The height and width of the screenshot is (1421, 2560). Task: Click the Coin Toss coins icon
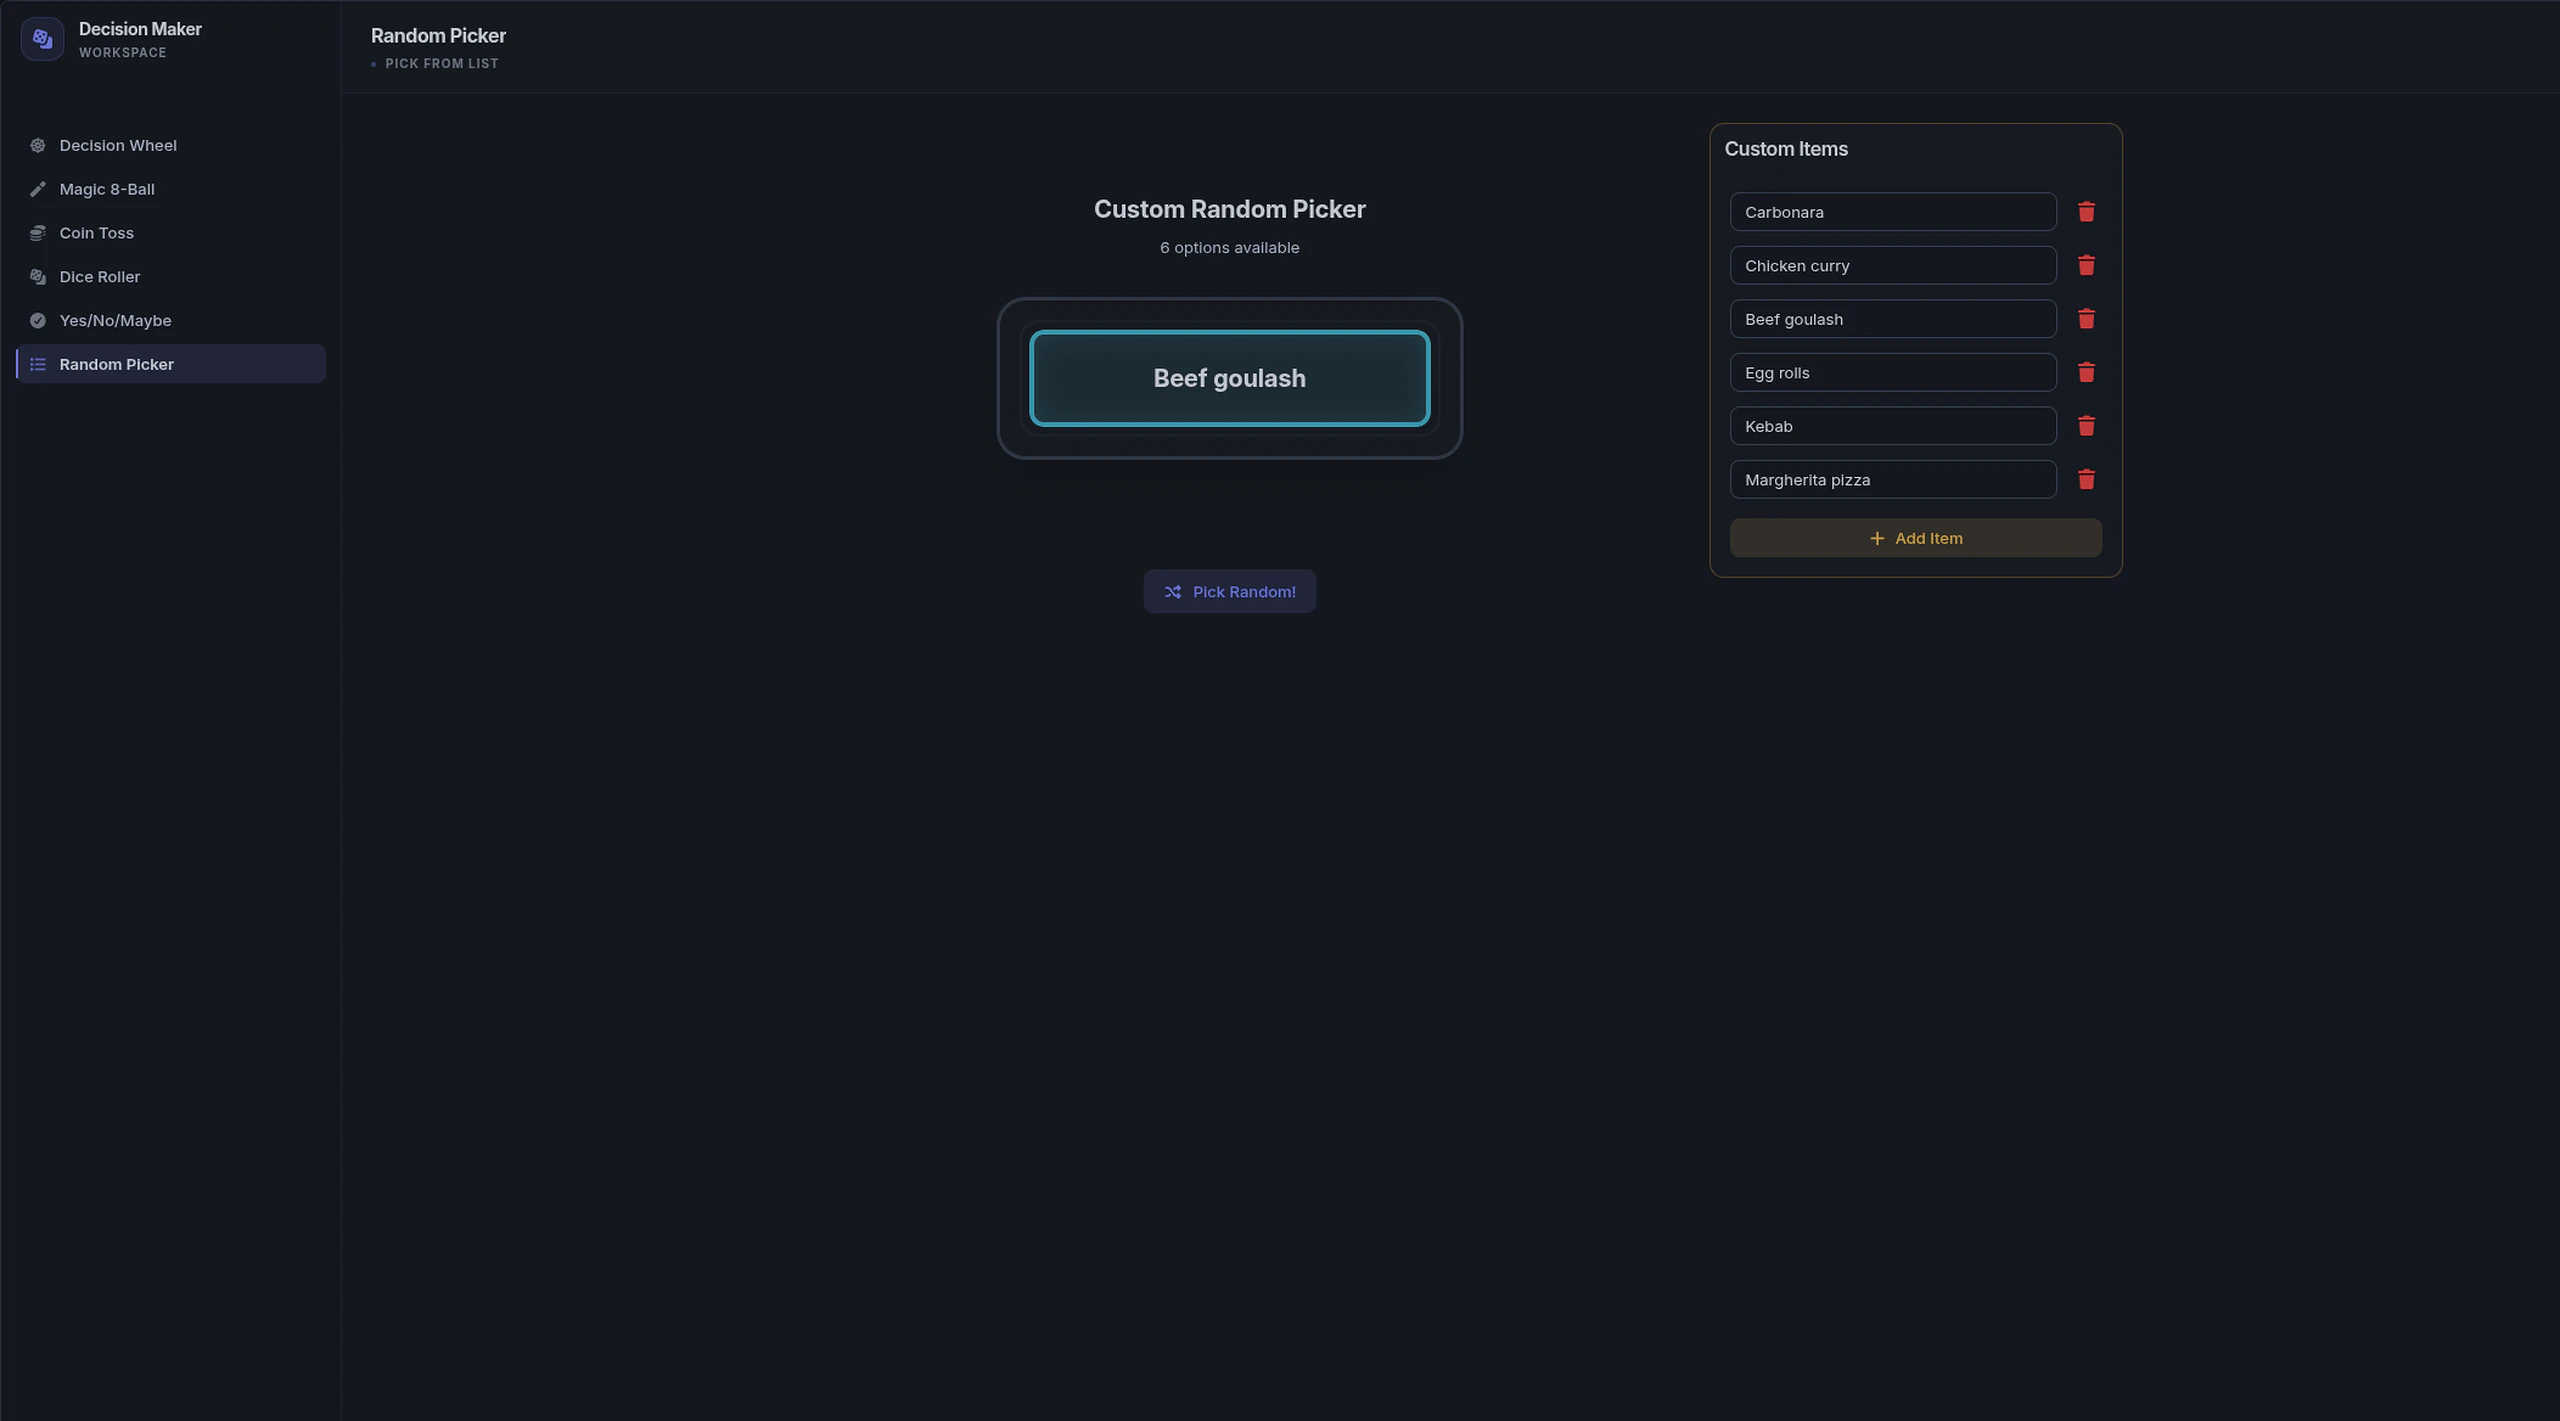click(x=38, y=233)
